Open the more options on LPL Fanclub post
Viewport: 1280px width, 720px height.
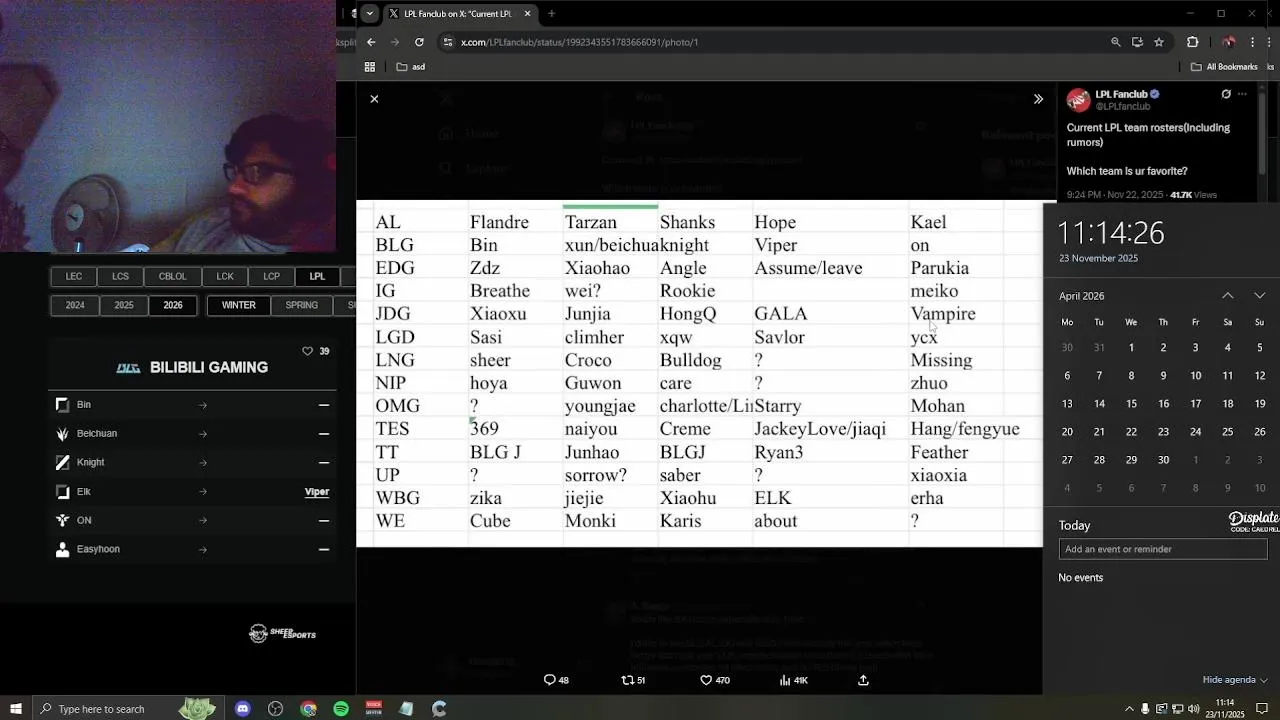click(1242, 94)
